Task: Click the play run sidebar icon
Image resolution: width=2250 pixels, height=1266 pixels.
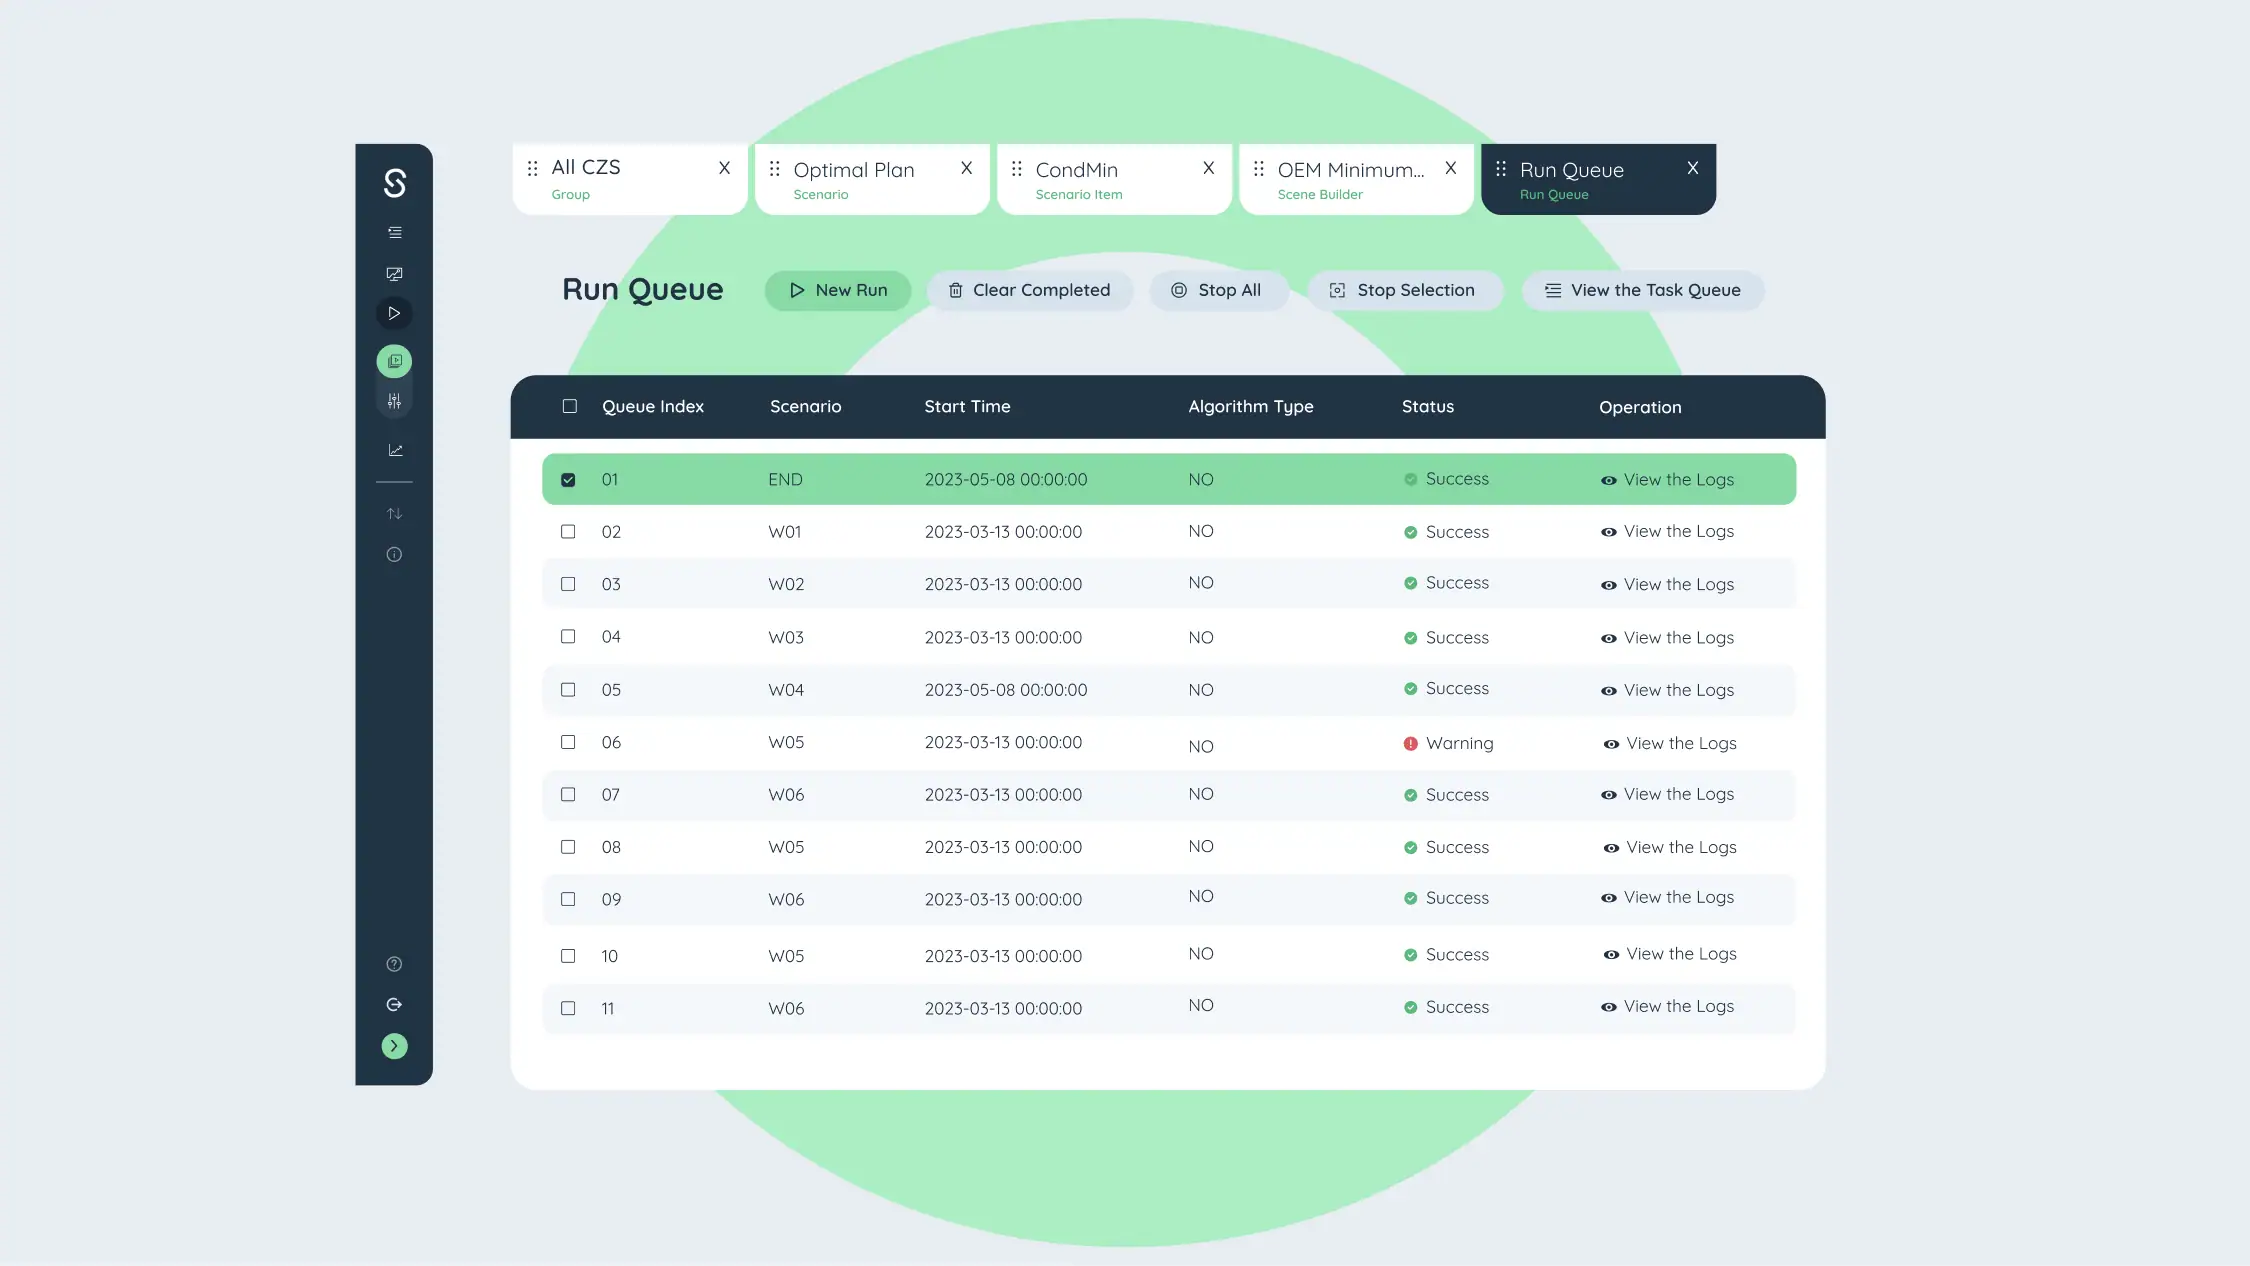Action: coord(394,314)
